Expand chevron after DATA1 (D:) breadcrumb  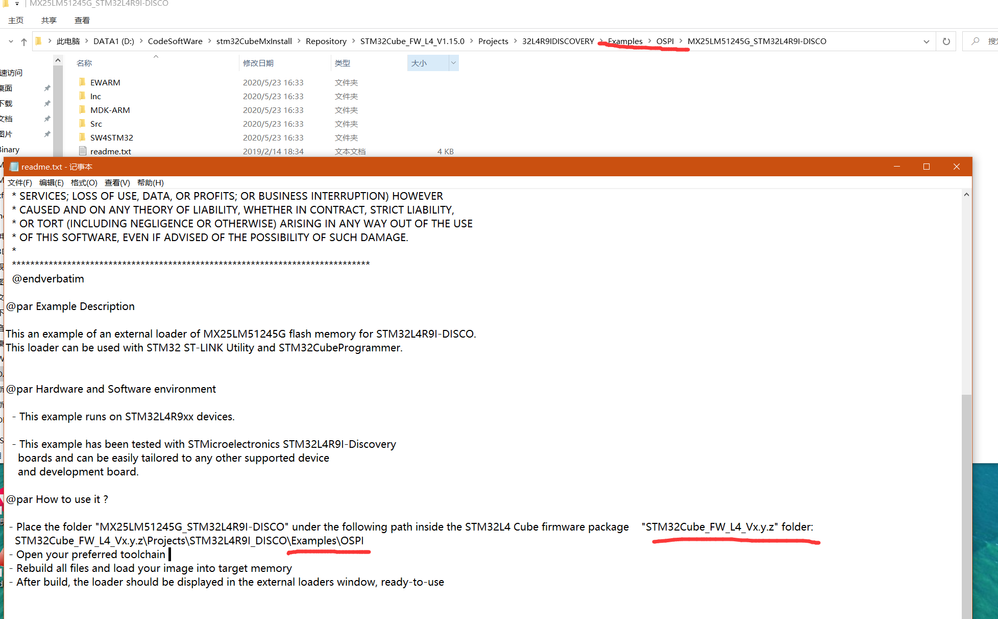141,41
